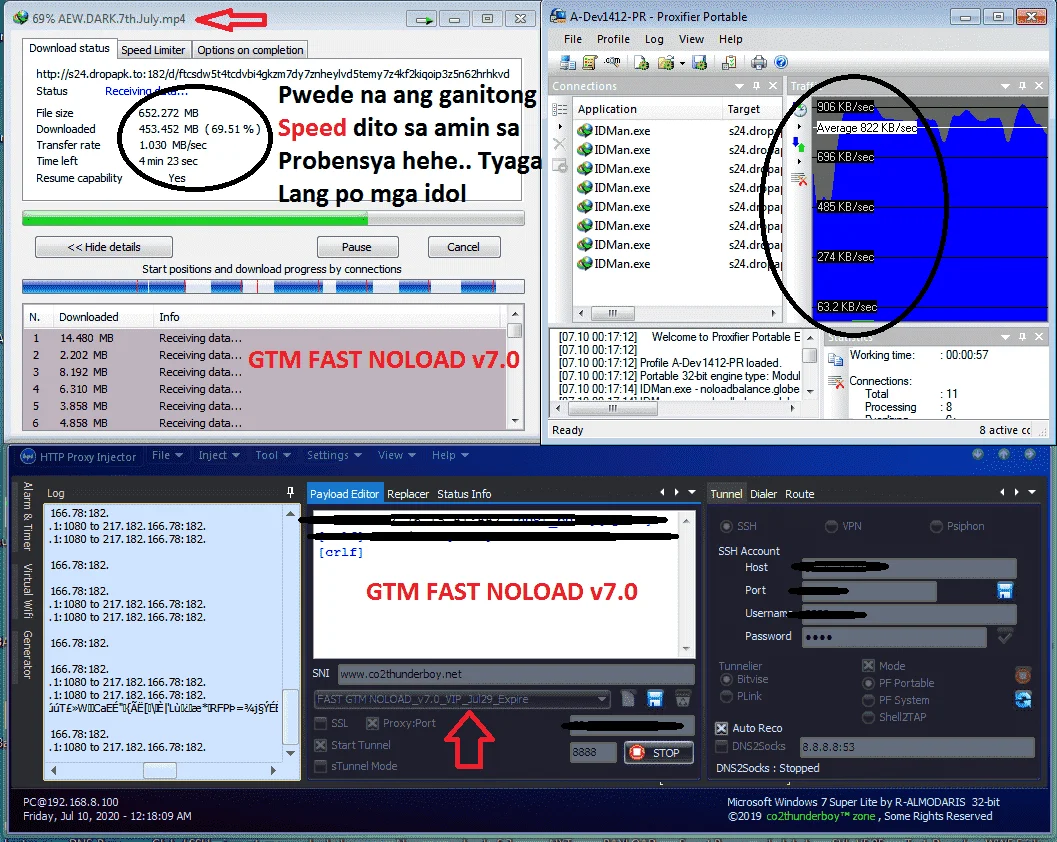Image resolution: width=1057 pixels, height=842 pixels.
Task: Toggle the SSL checkbox
Action: coord(320,723)
